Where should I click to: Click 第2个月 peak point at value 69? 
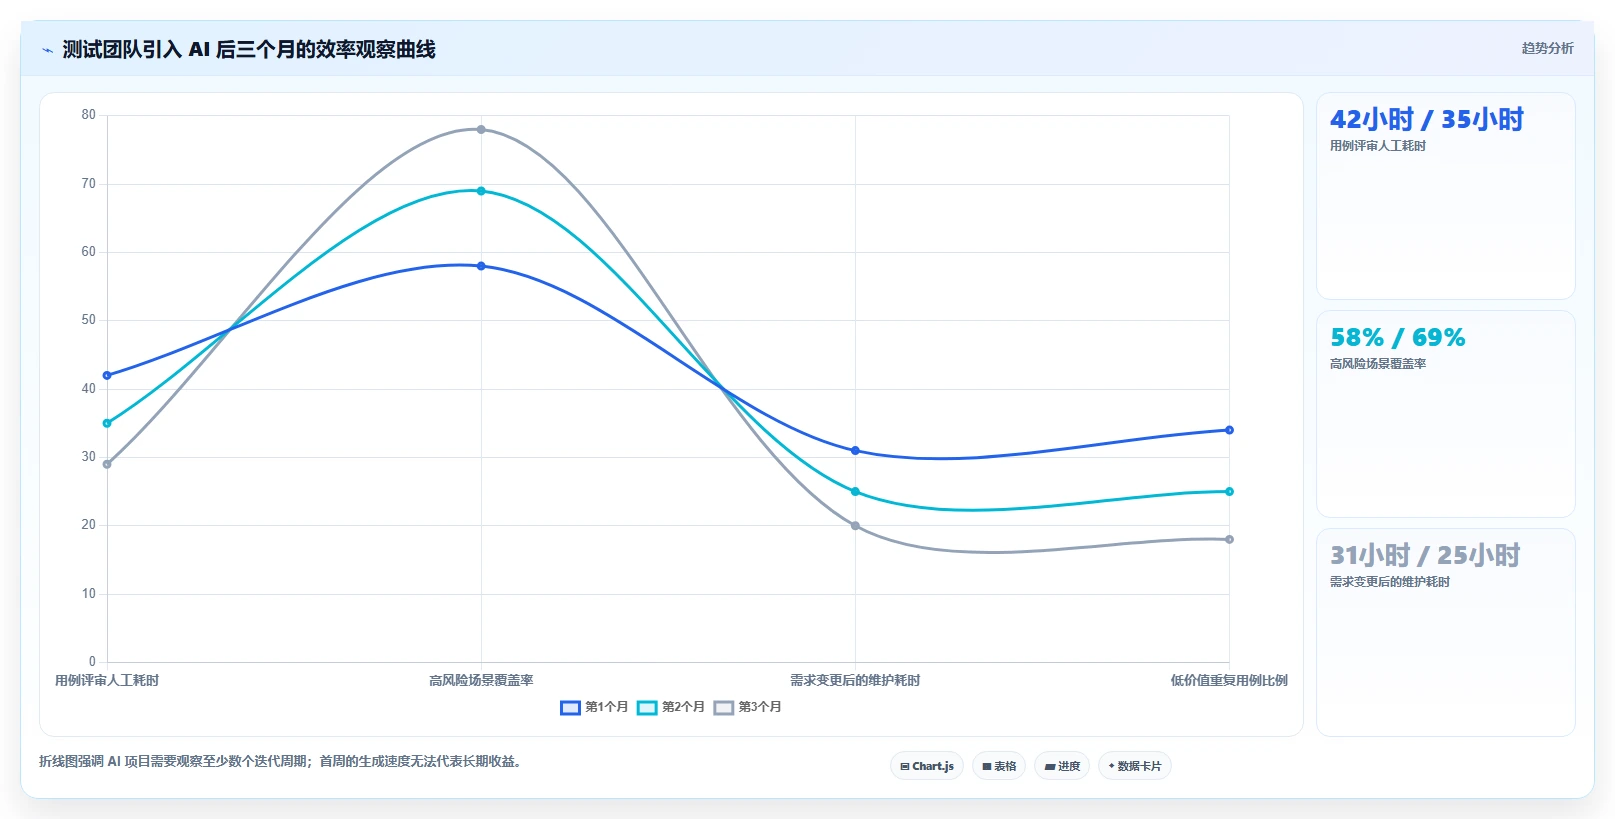click(x=481, y=191)
